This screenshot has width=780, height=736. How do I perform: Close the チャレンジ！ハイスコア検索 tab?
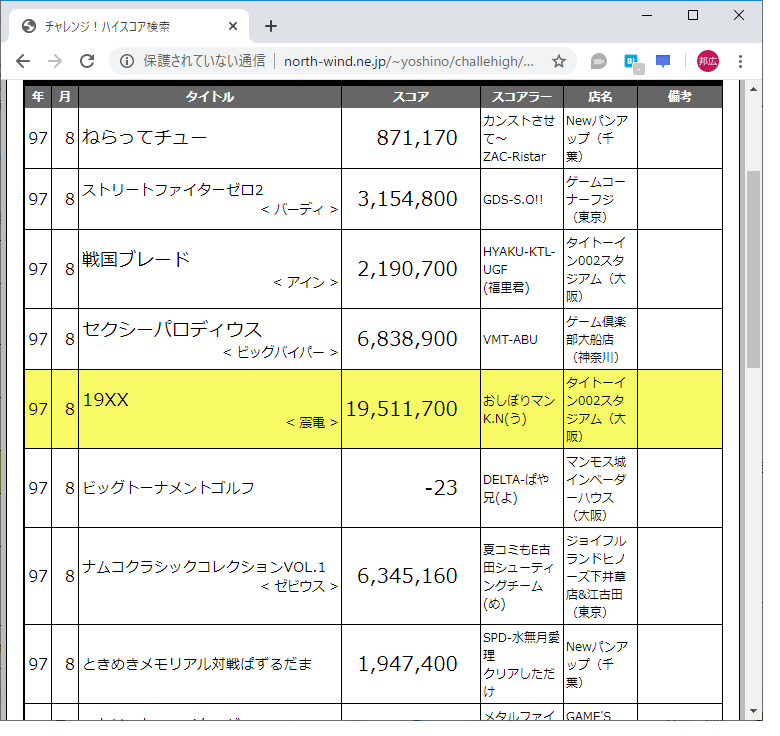tap(233, 26)
